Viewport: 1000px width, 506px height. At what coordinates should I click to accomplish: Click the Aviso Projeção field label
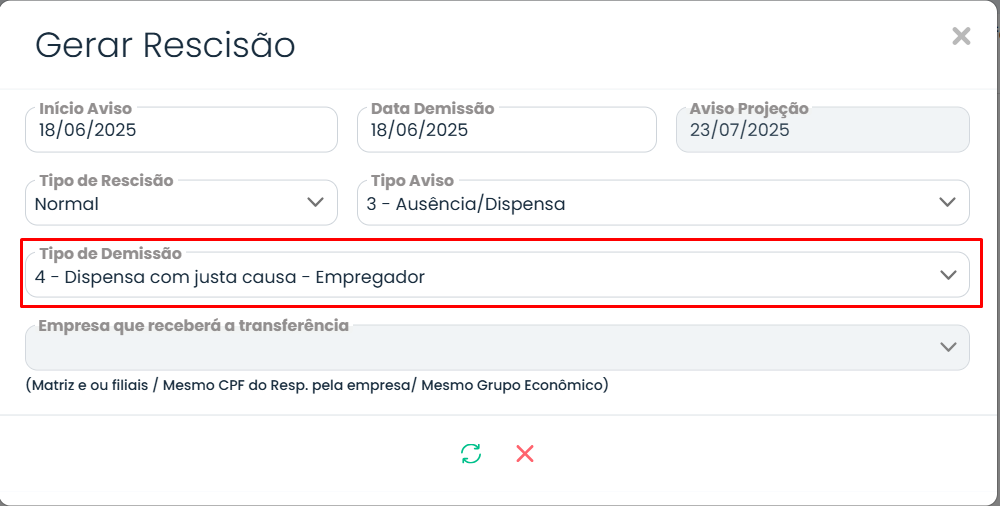click(x=749, y=108)
